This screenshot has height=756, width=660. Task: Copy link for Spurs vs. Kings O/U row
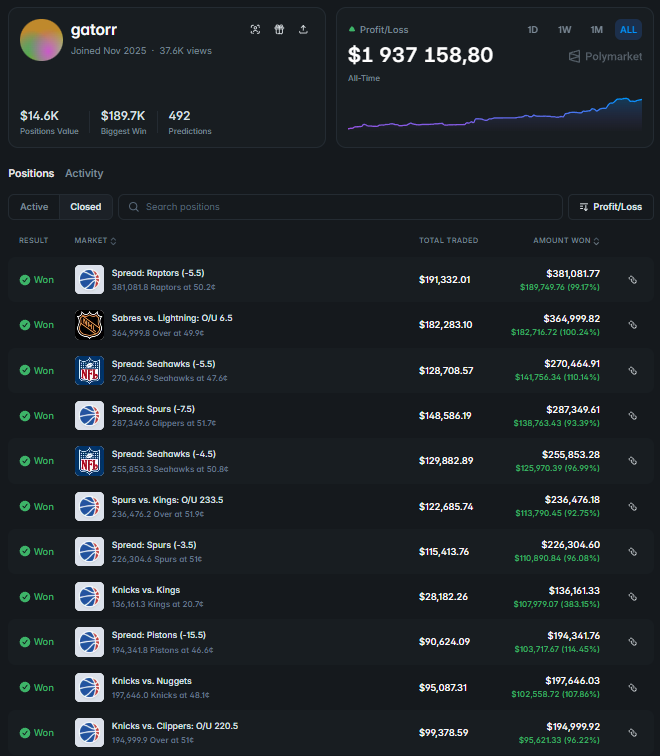tap(633, 507)
